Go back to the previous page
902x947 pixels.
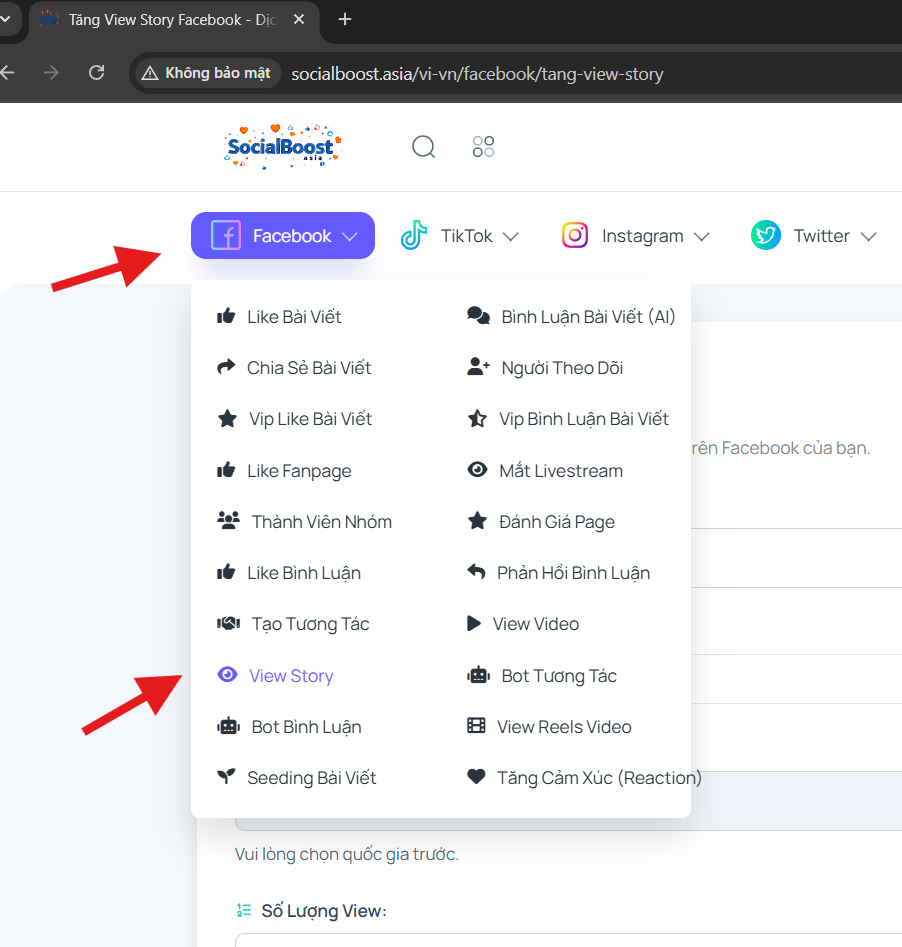coord(7,73)
